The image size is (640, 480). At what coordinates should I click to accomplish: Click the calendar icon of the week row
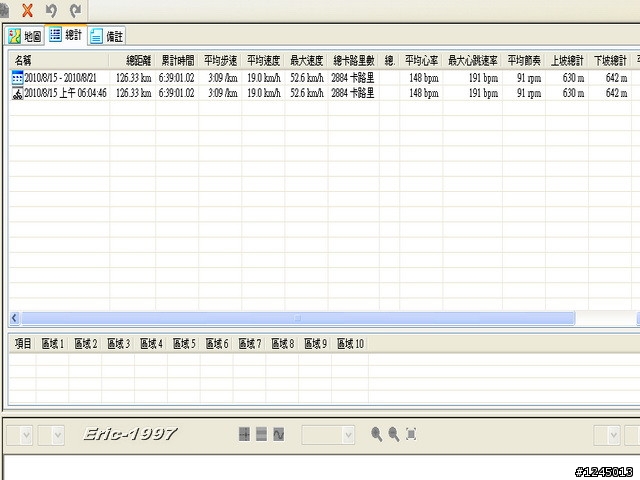pyautogui.click(x=17, y=78)
